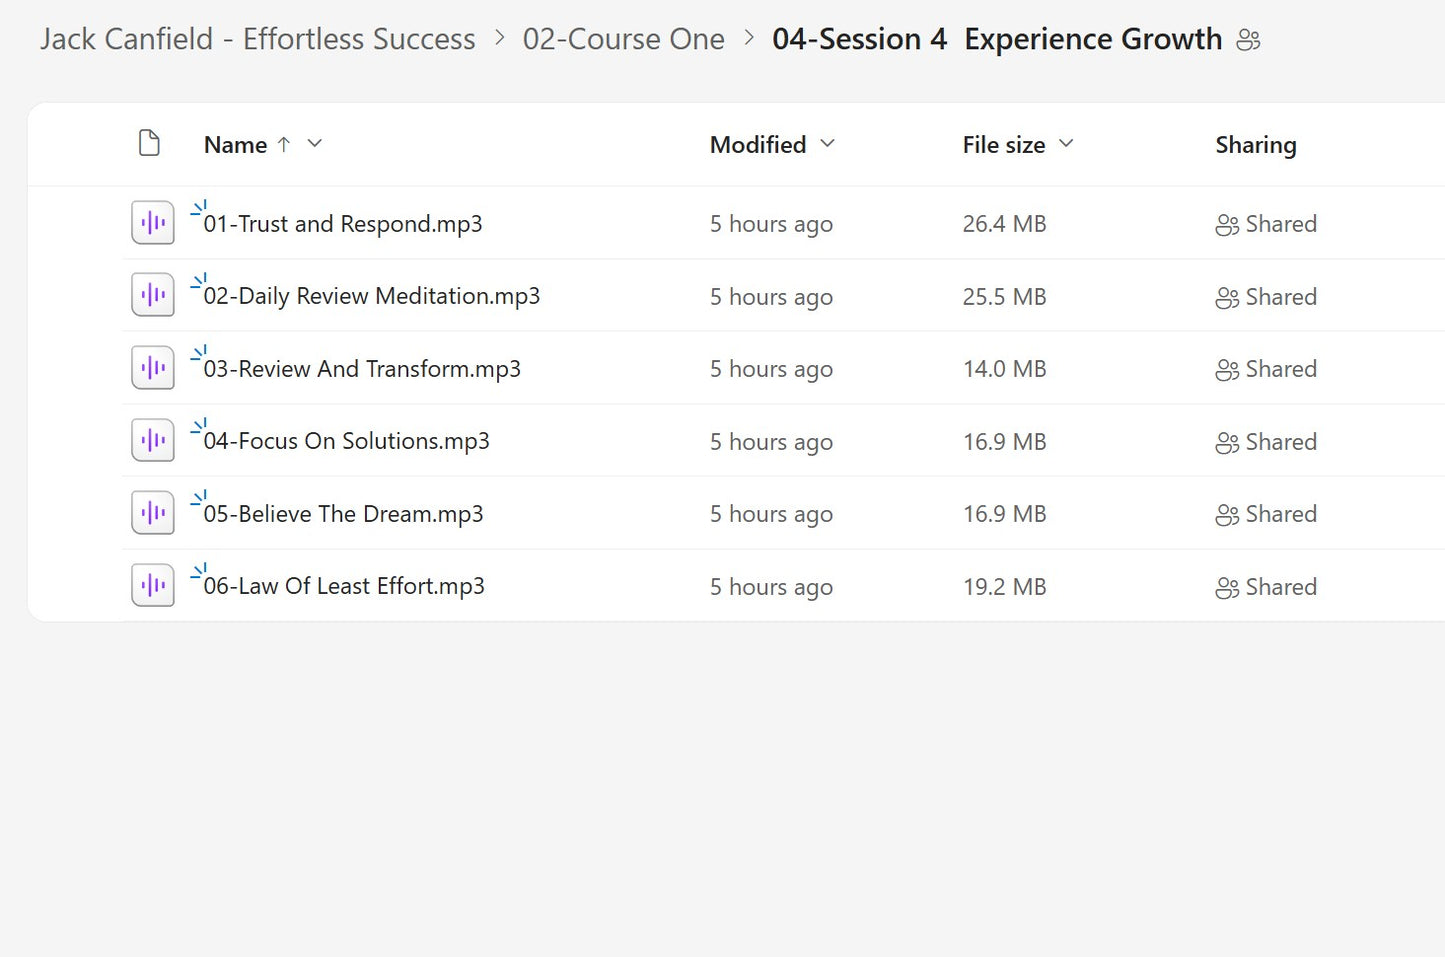Viewport: 1445px width, 957px height.
Task: Click the sharing icon beside the folder title
Action: [1248, 39]
